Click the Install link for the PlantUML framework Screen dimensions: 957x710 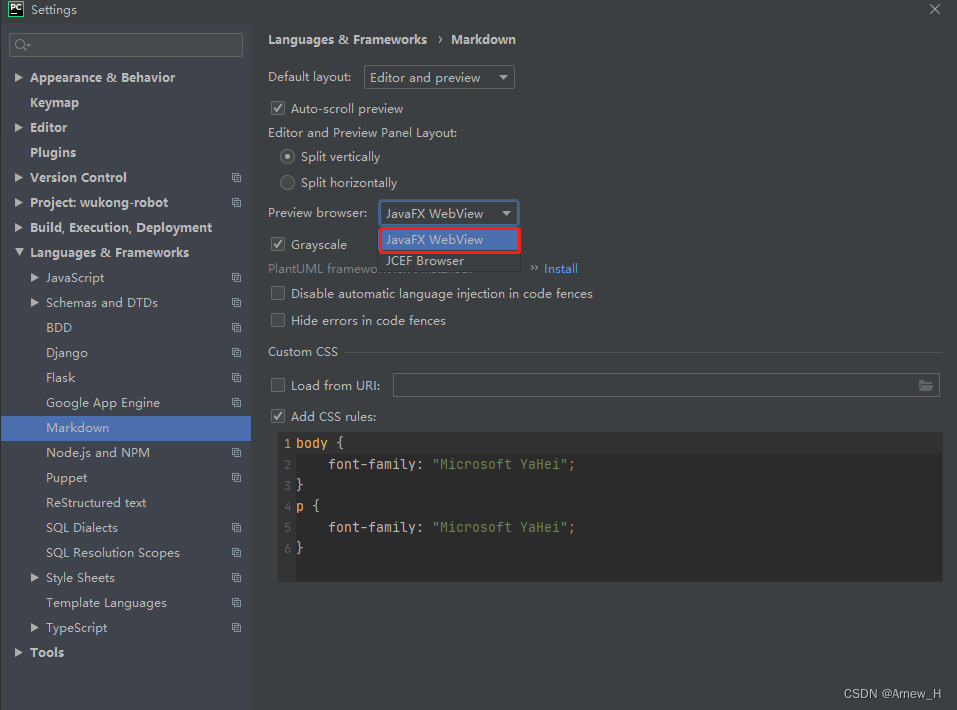pos(561,268)
